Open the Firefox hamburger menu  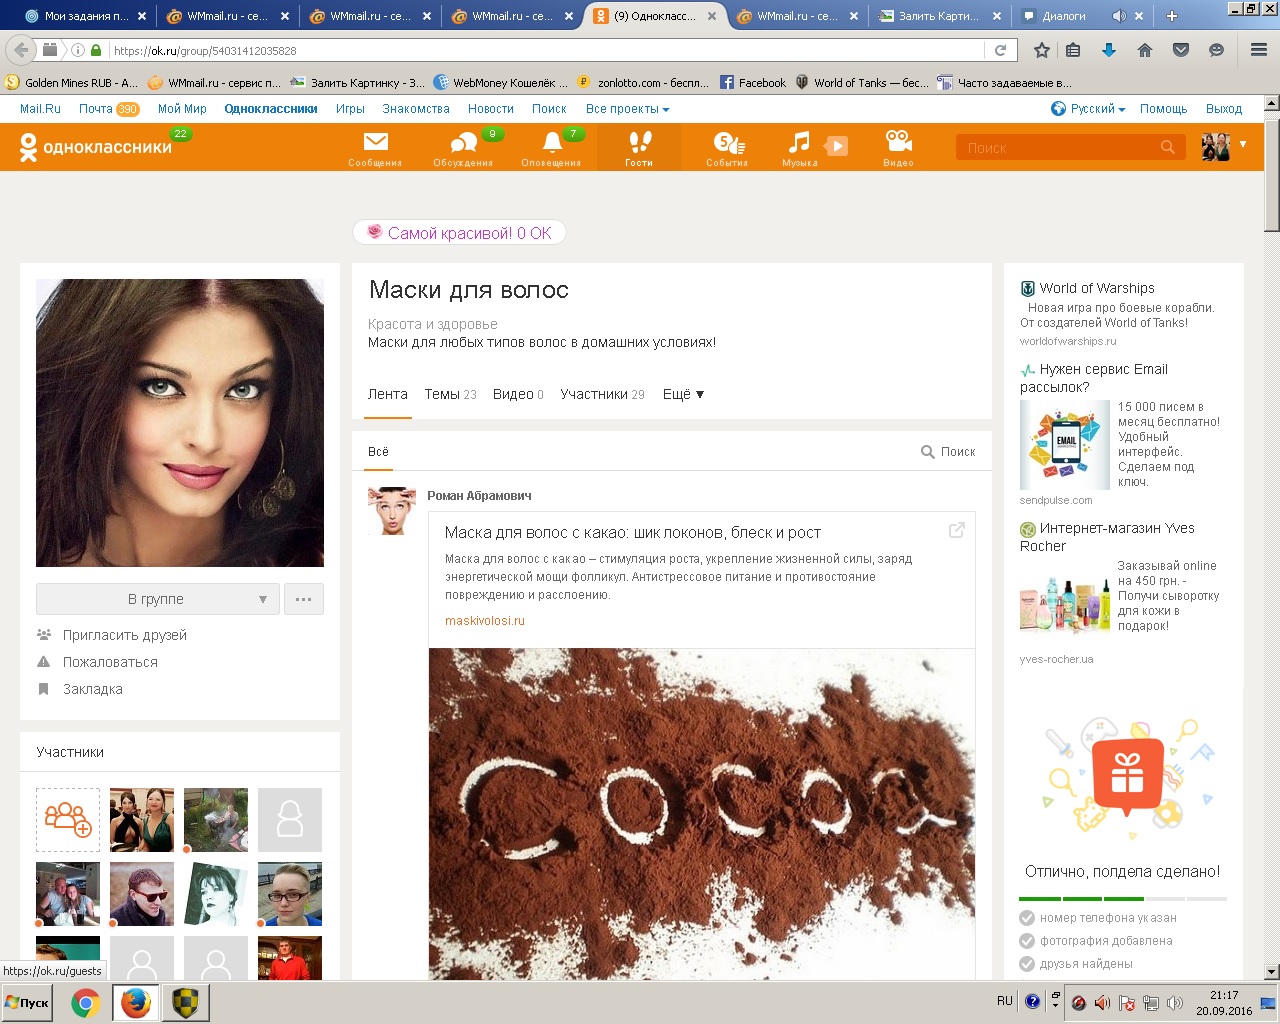click(x=1259, y=50)
